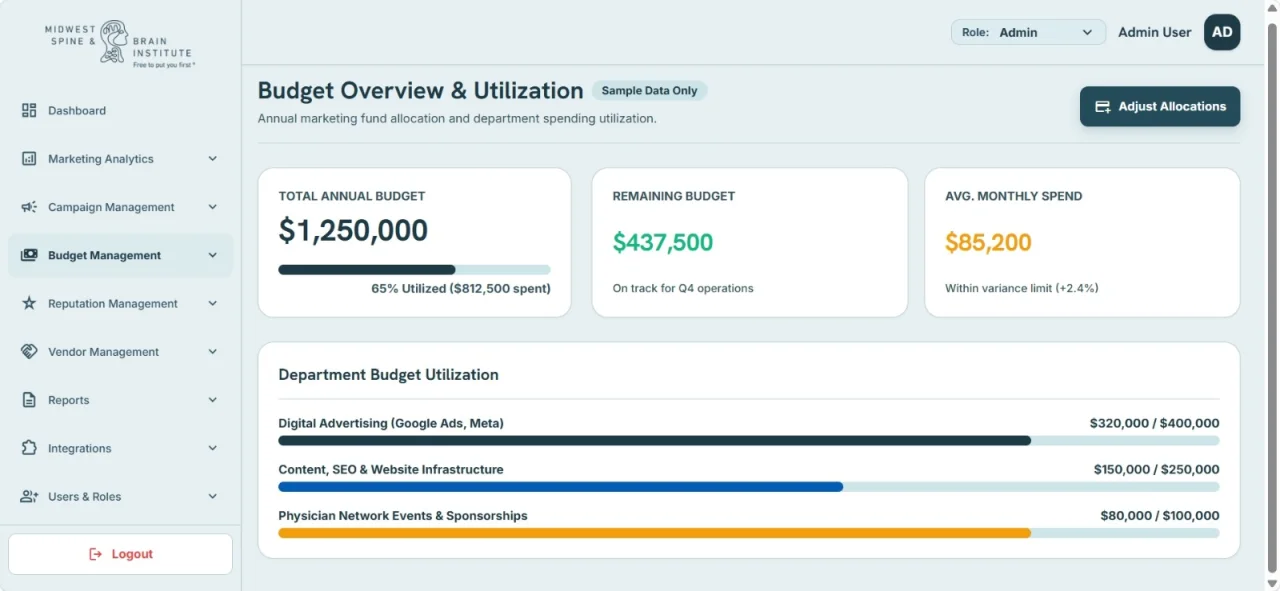Click Content, SEO & Website Infrastructure label

pyautogui.click(x=391, y=469)
